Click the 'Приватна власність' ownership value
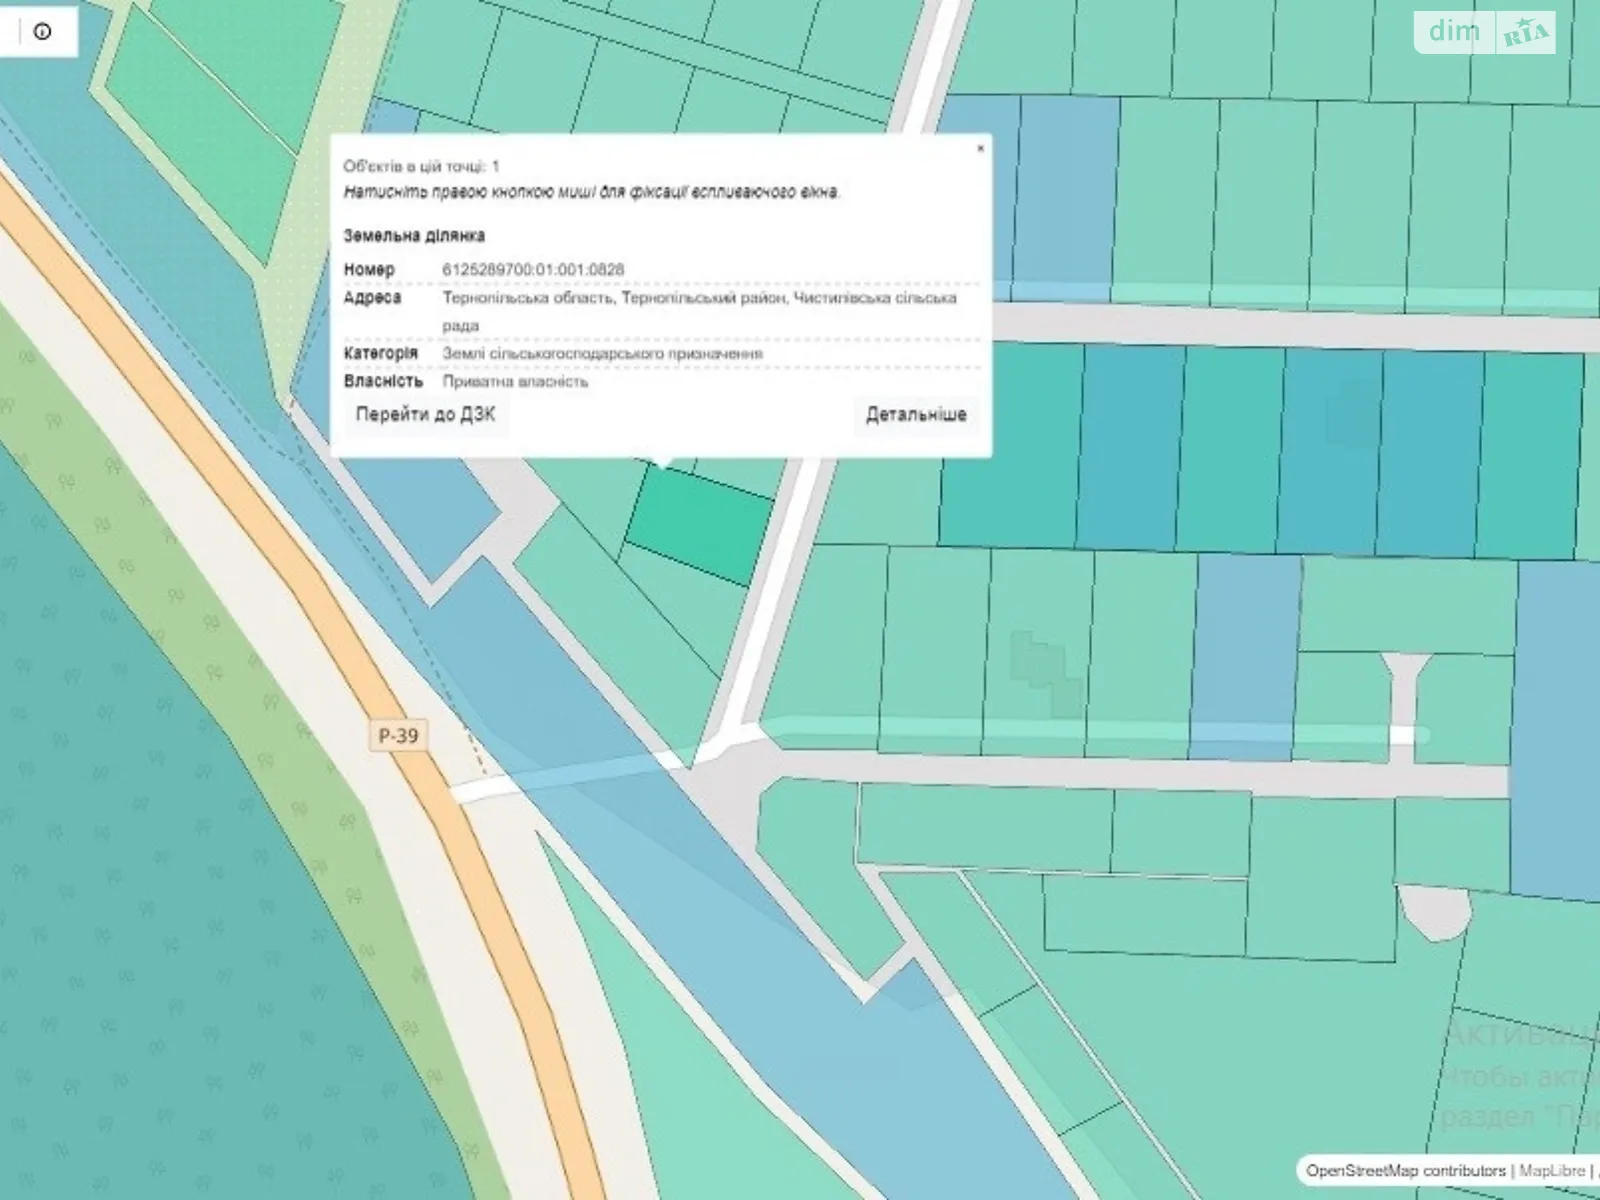1600x1200 pixels. point(515,382)
